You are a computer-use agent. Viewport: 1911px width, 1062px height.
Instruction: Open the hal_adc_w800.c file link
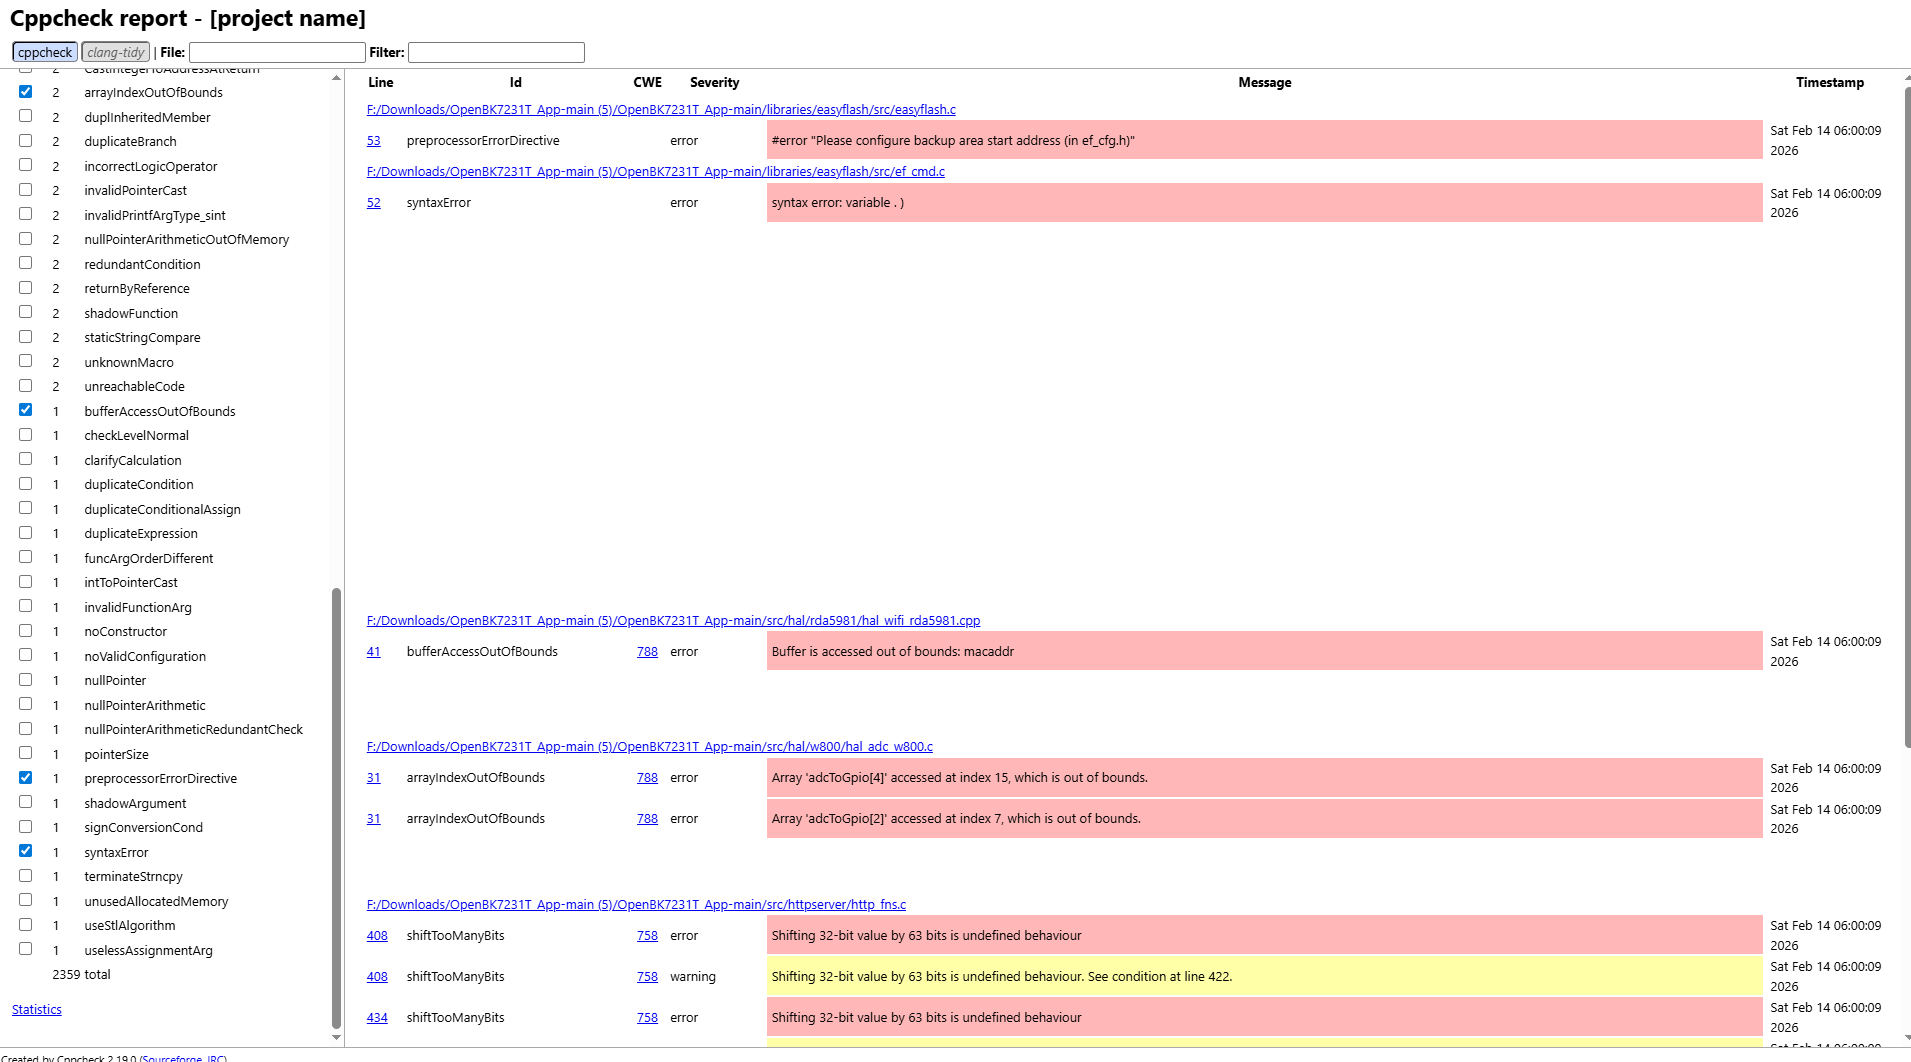click(649, 747)
